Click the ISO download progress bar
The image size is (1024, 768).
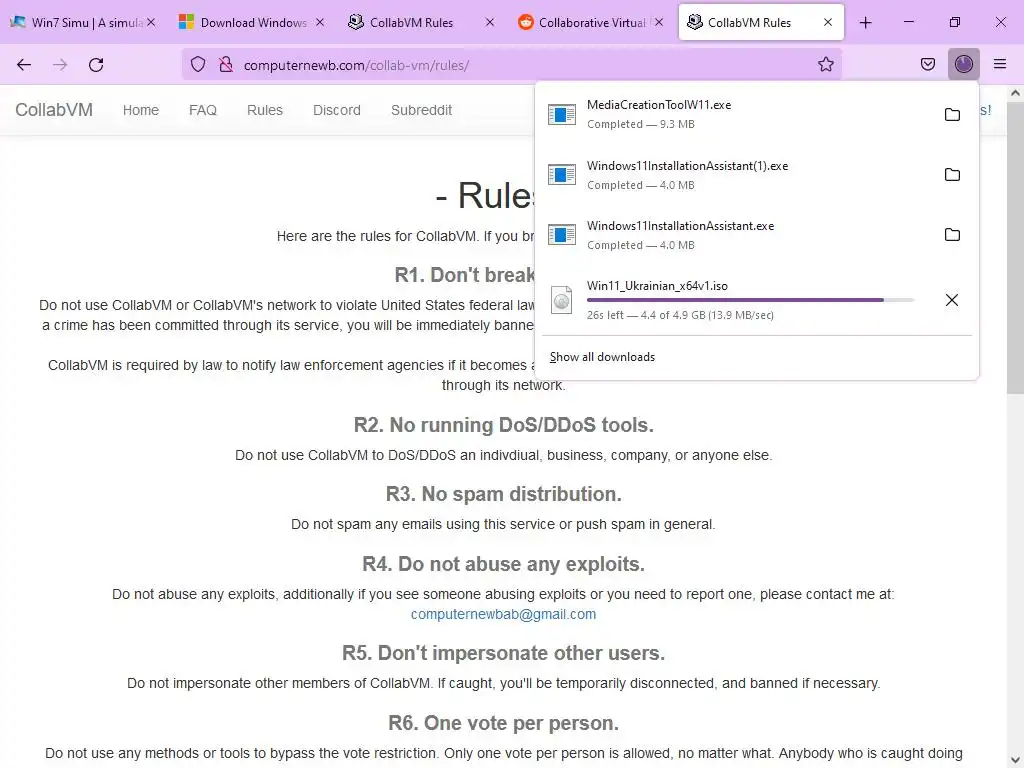coord(750,300)
